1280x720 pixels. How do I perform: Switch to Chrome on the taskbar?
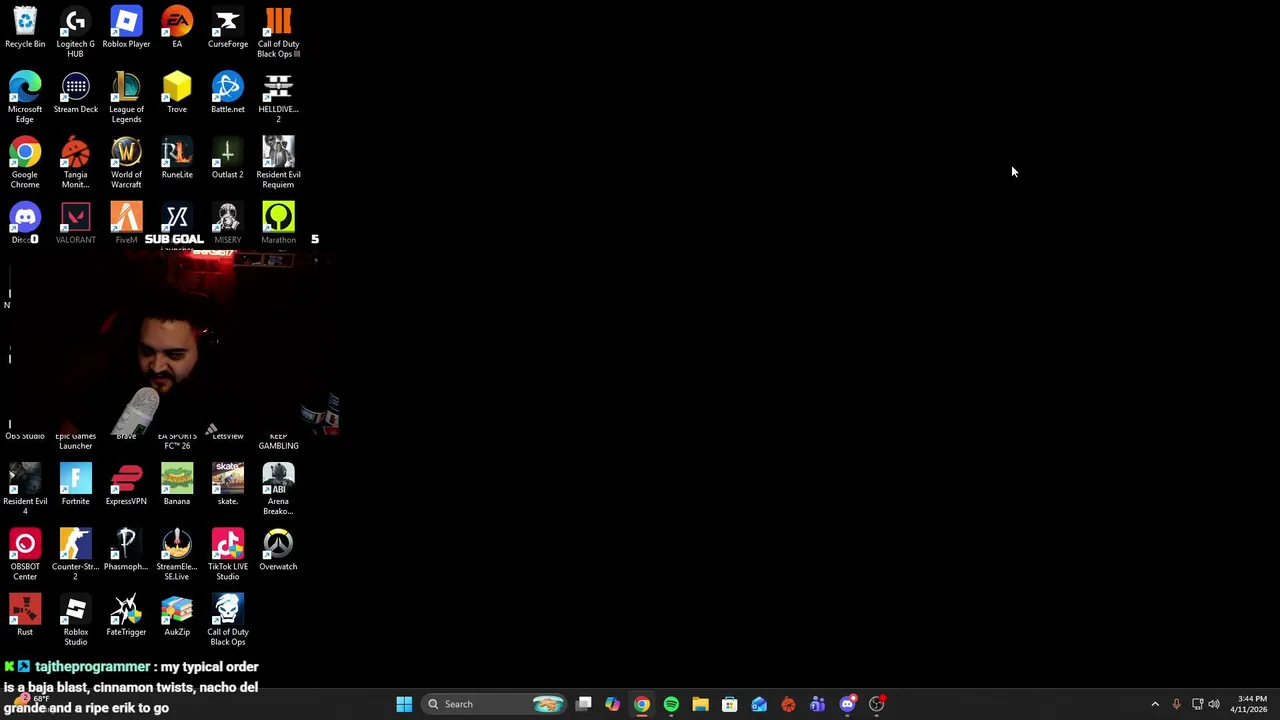642,704
